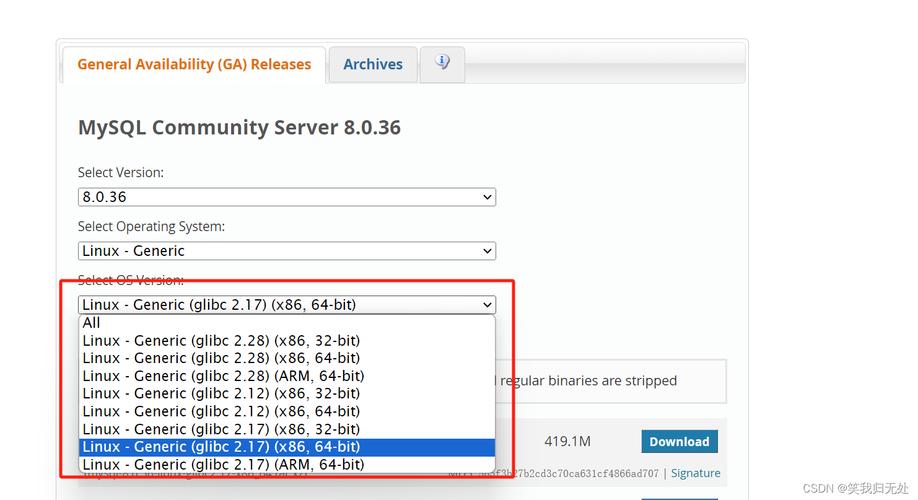
Task: Click the Select Operating System label
Action: [x=151, y=227]
